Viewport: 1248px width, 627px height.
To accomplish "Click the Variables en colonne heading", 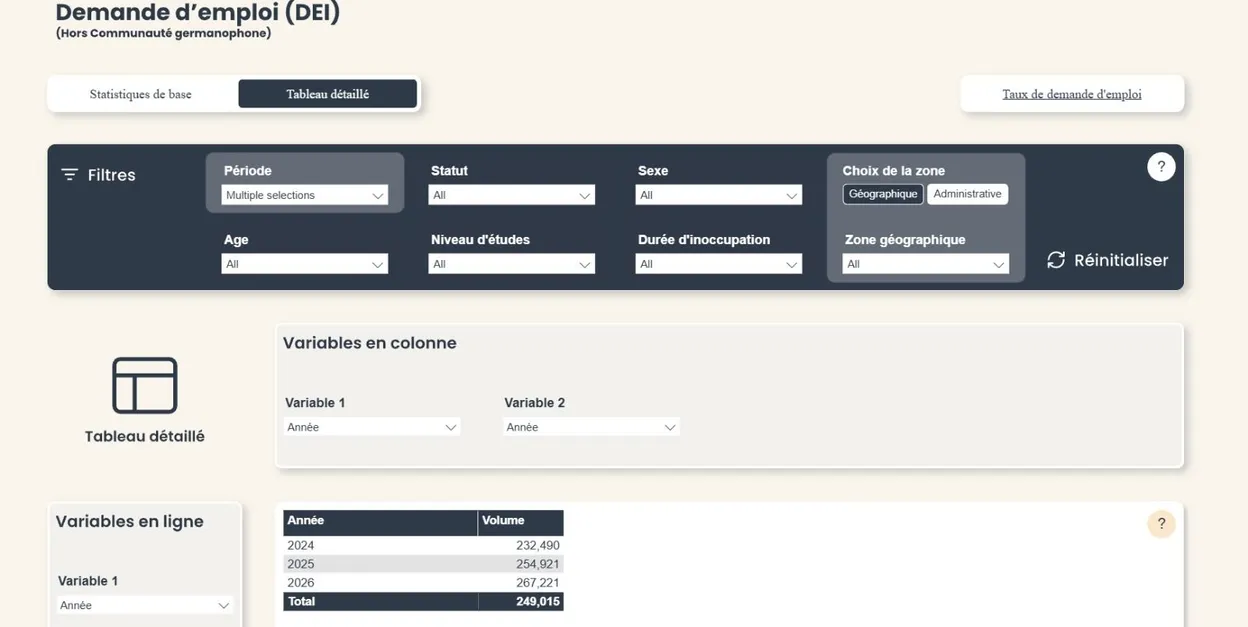I will tap(370, 343).
